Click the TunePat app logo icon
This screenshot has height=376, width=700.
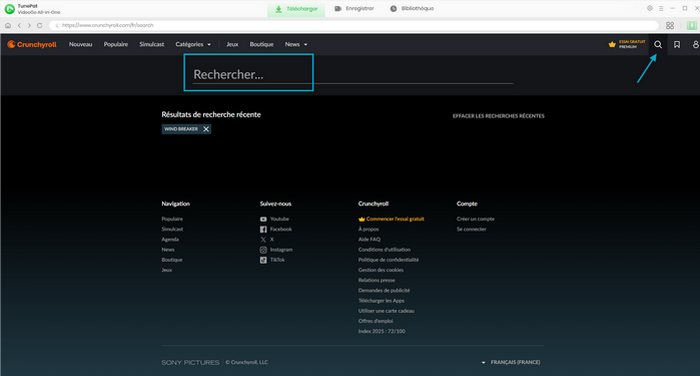(9, 8)
